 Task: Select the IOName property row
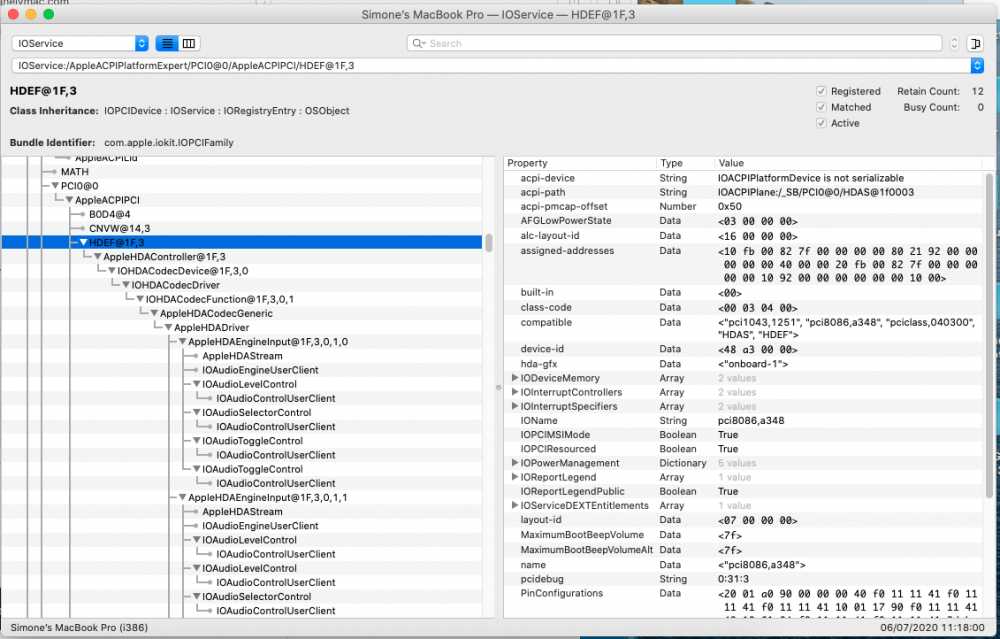744,420
